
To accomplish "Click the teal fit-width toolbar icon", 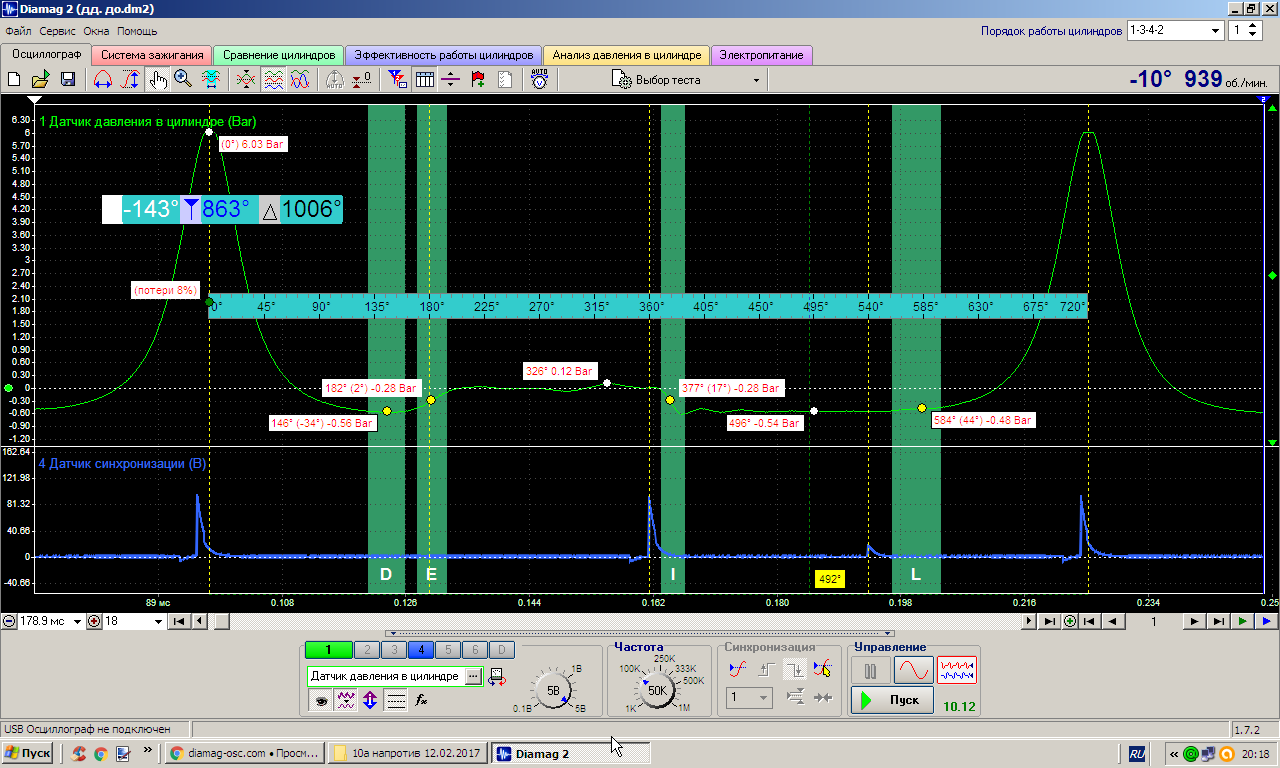I will point(211,80).
